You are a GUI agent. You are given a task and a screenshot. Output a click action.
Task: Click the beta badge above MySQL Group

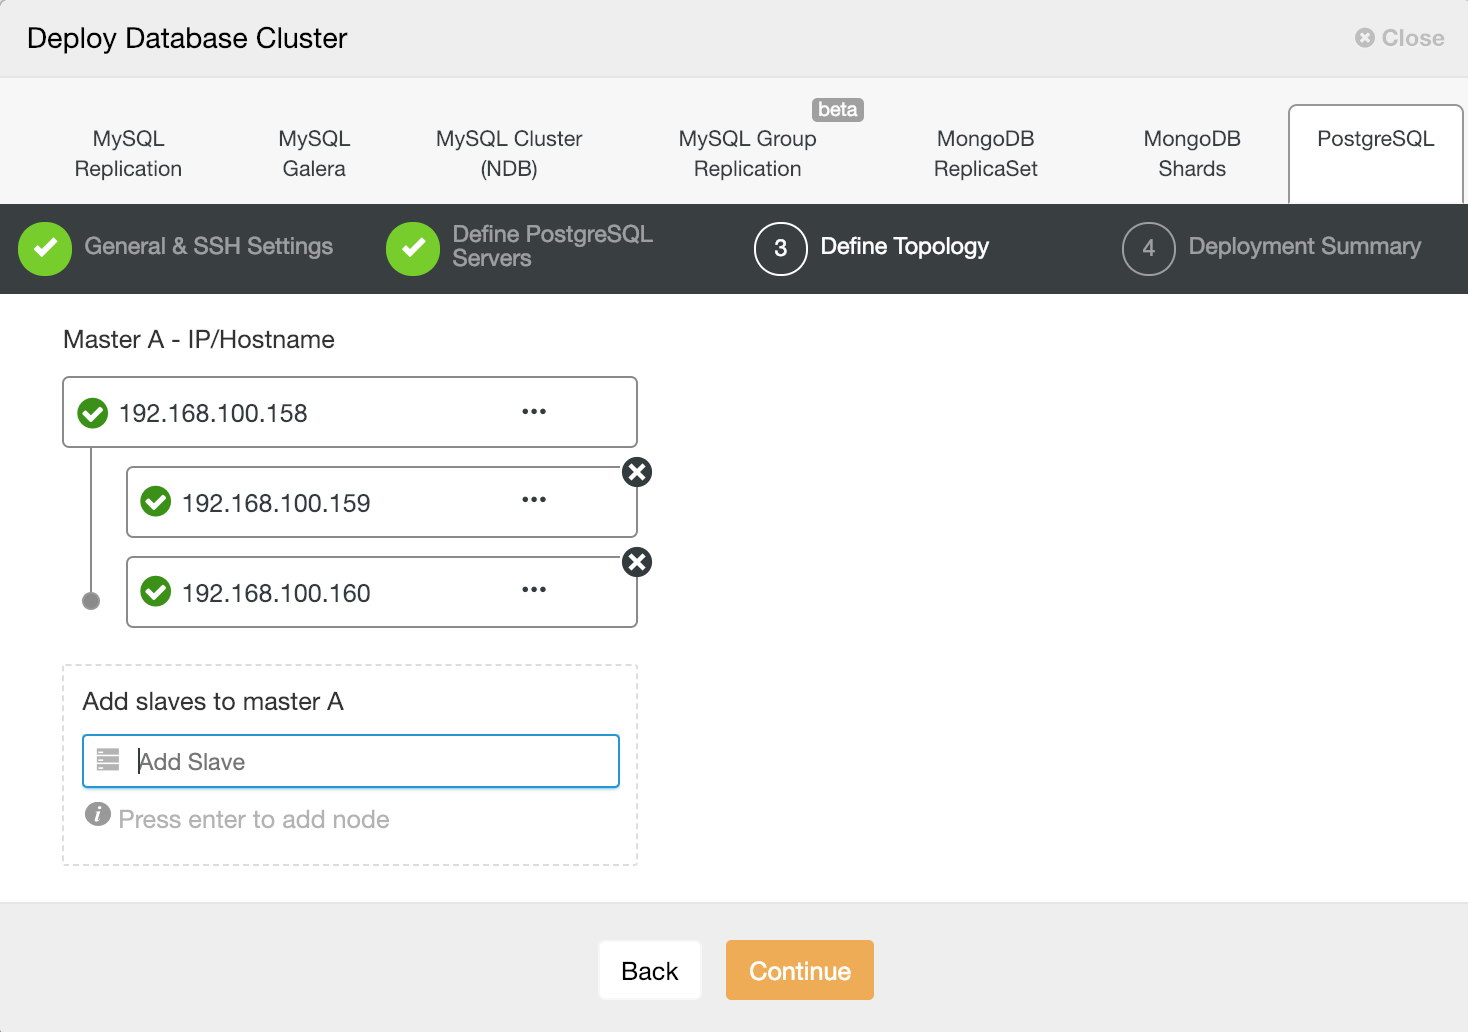click(838, 109)
